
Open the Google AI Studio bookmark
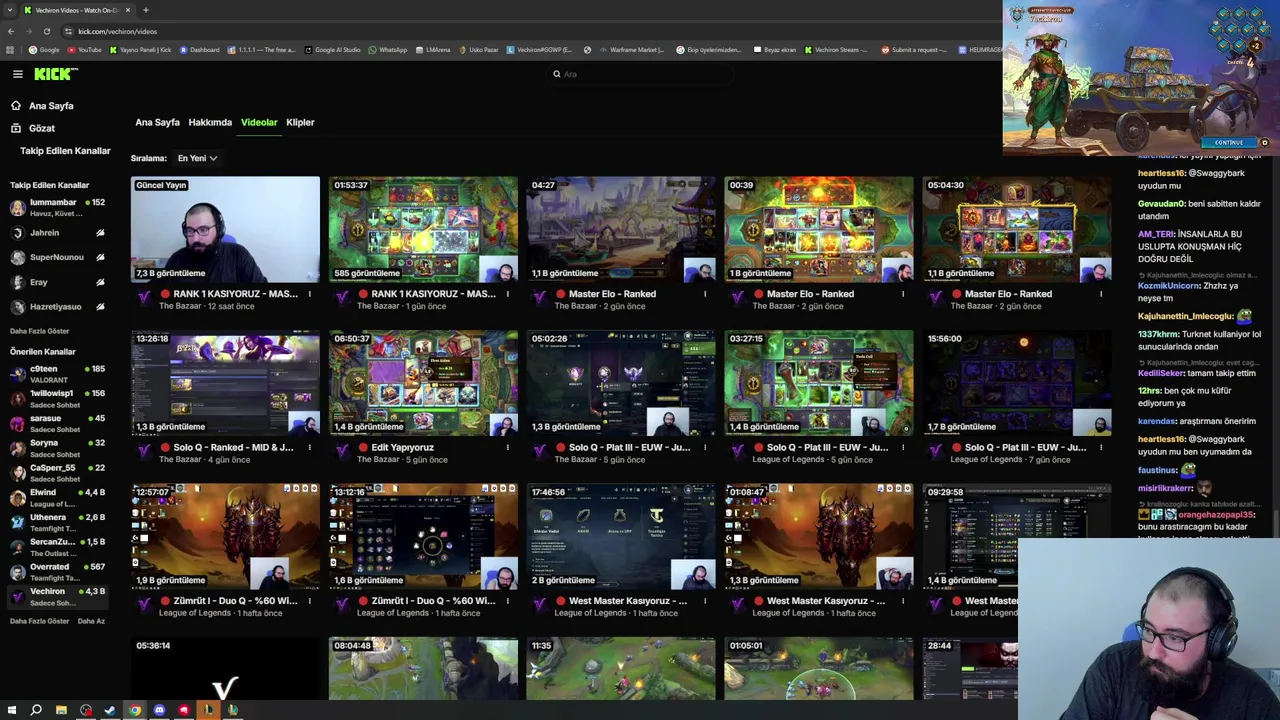[x=332, y=50]
